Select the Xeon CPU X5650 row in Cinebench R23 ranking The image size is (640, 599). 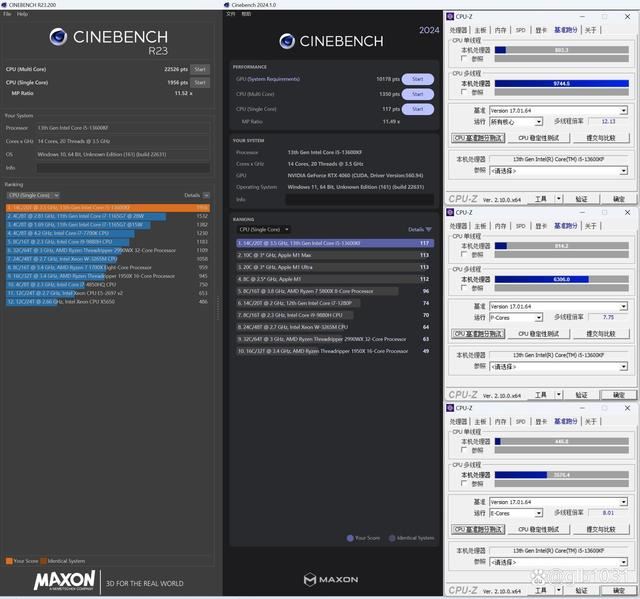tap(108, 302)
